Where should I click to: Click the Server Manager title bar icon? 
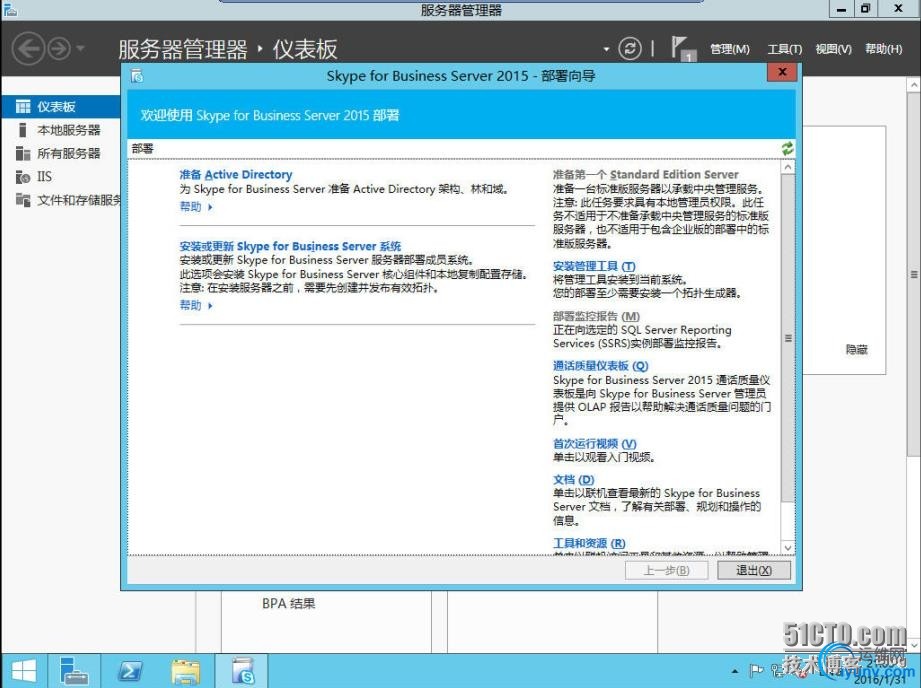(10, 9)
